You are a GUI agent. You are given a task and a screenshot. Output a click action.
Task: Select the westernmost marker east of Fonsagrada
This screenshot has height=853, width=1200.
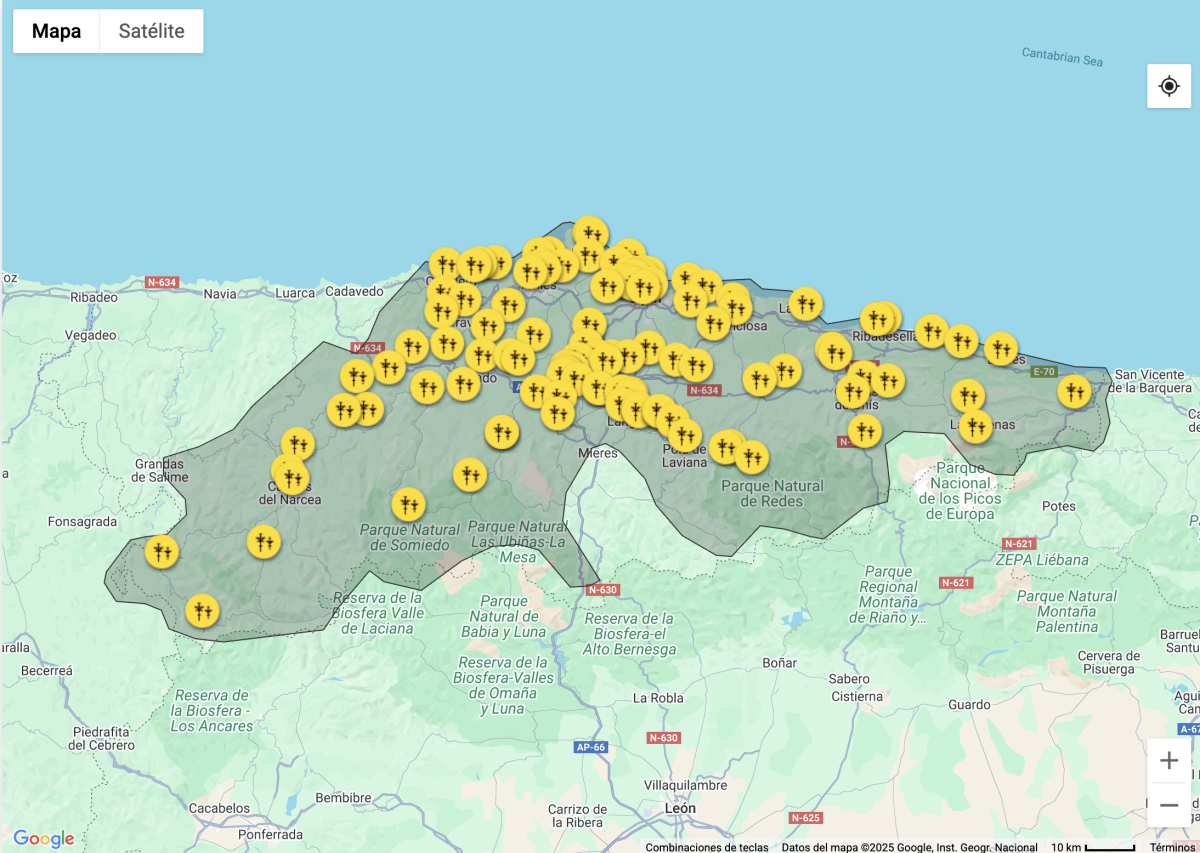161,550
